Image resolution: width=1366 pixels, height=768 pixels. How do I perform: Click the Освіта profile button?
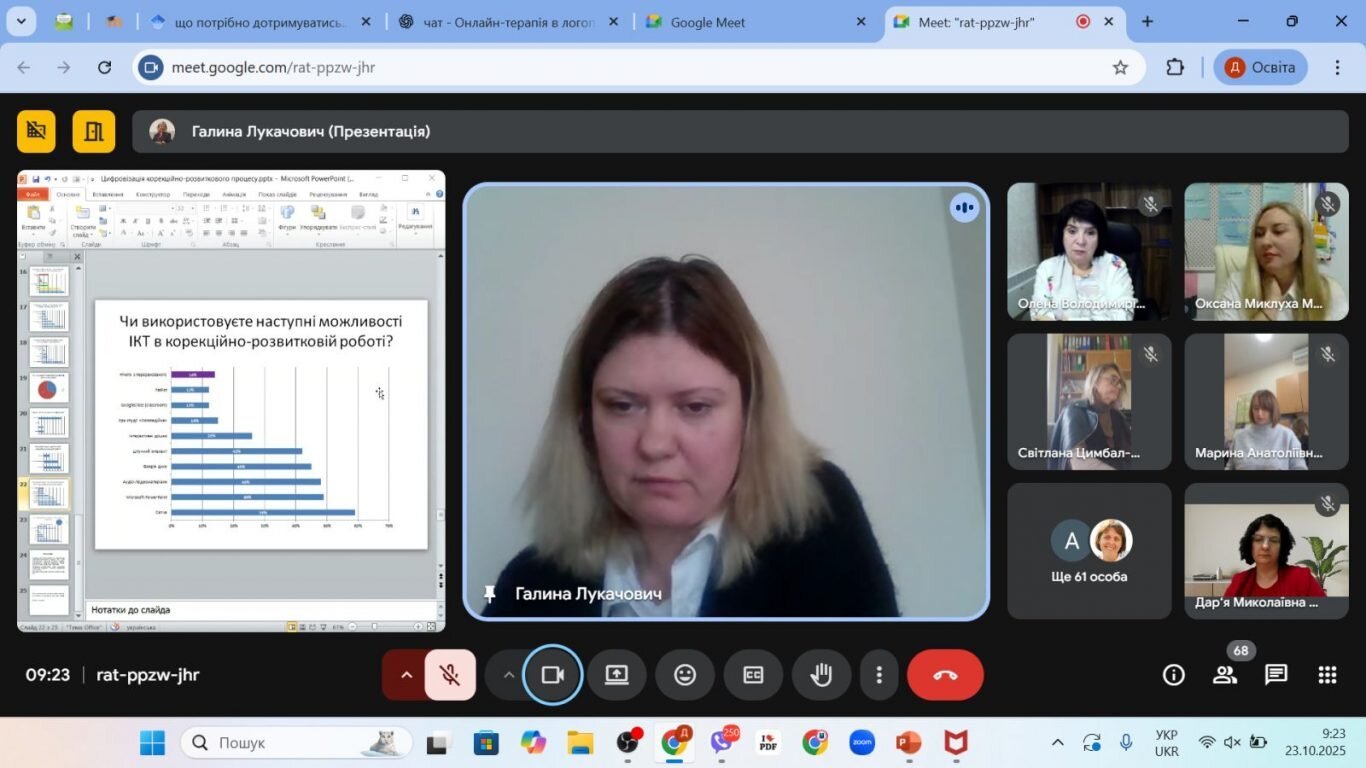(x=1261, y=67)
